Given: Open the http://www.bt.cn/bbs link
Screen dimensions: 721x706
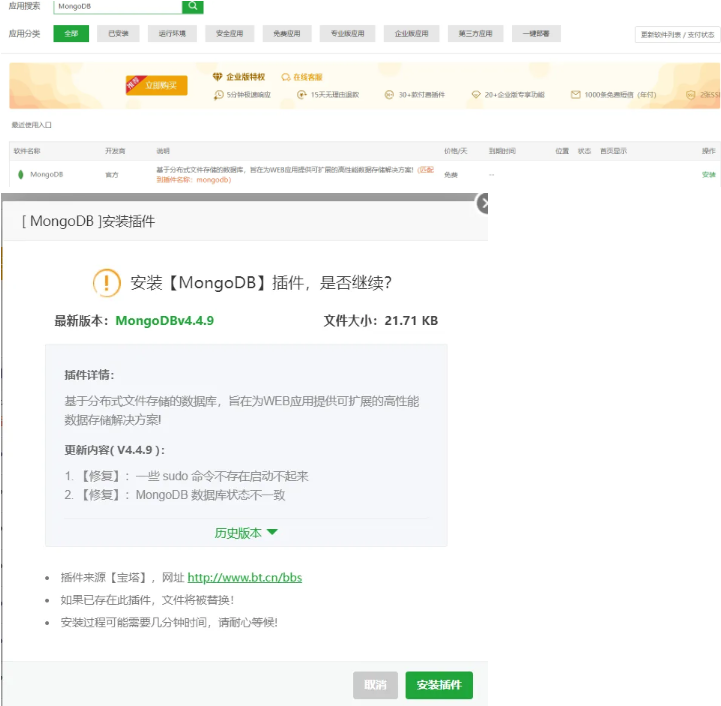Looking at the screenshot, I should click(245, 577).
